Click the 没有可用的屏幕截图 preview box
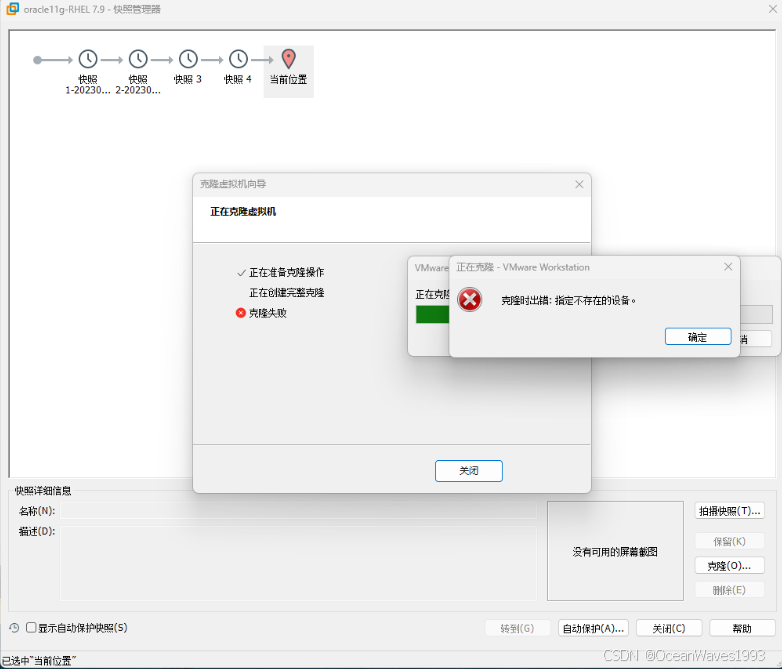782x669 pixels. coord(615,551)
